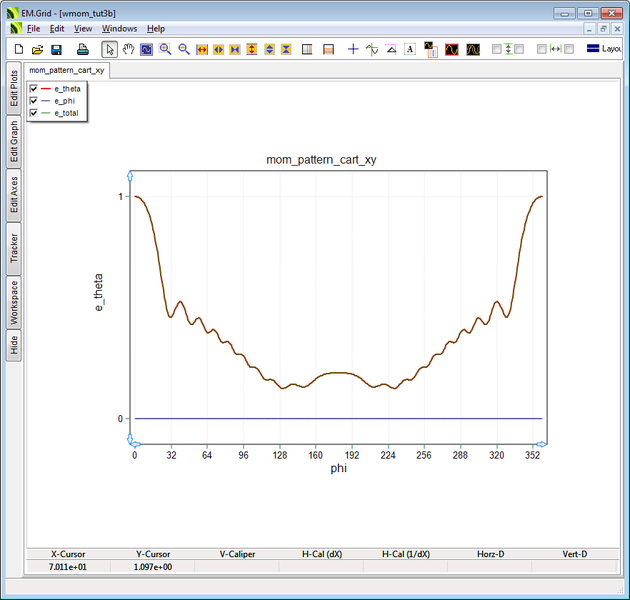Select the text annotation tool
Screen dimensions: 630x600
(x=410, y=49)
